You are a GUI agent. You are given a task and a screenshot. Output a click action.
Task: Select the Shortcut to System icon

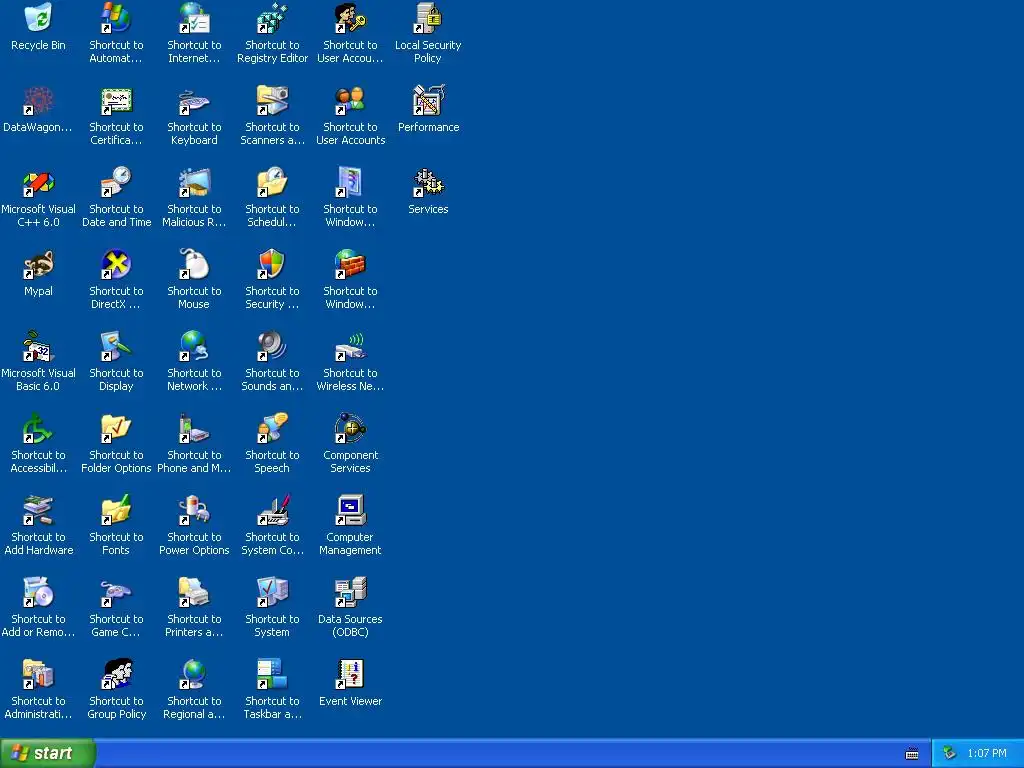[x=272, y=592]
